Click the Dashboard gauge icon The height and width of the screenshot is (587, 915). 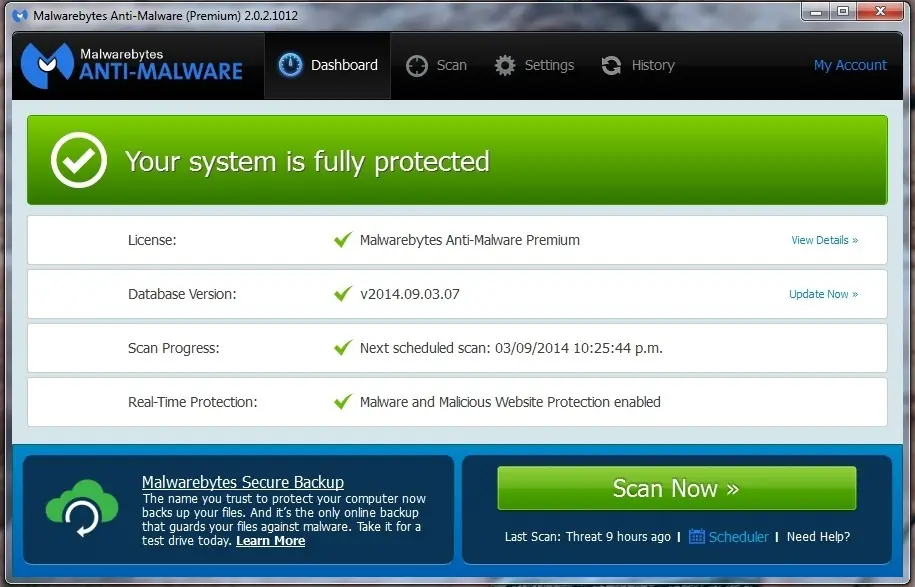pos(290,65)
